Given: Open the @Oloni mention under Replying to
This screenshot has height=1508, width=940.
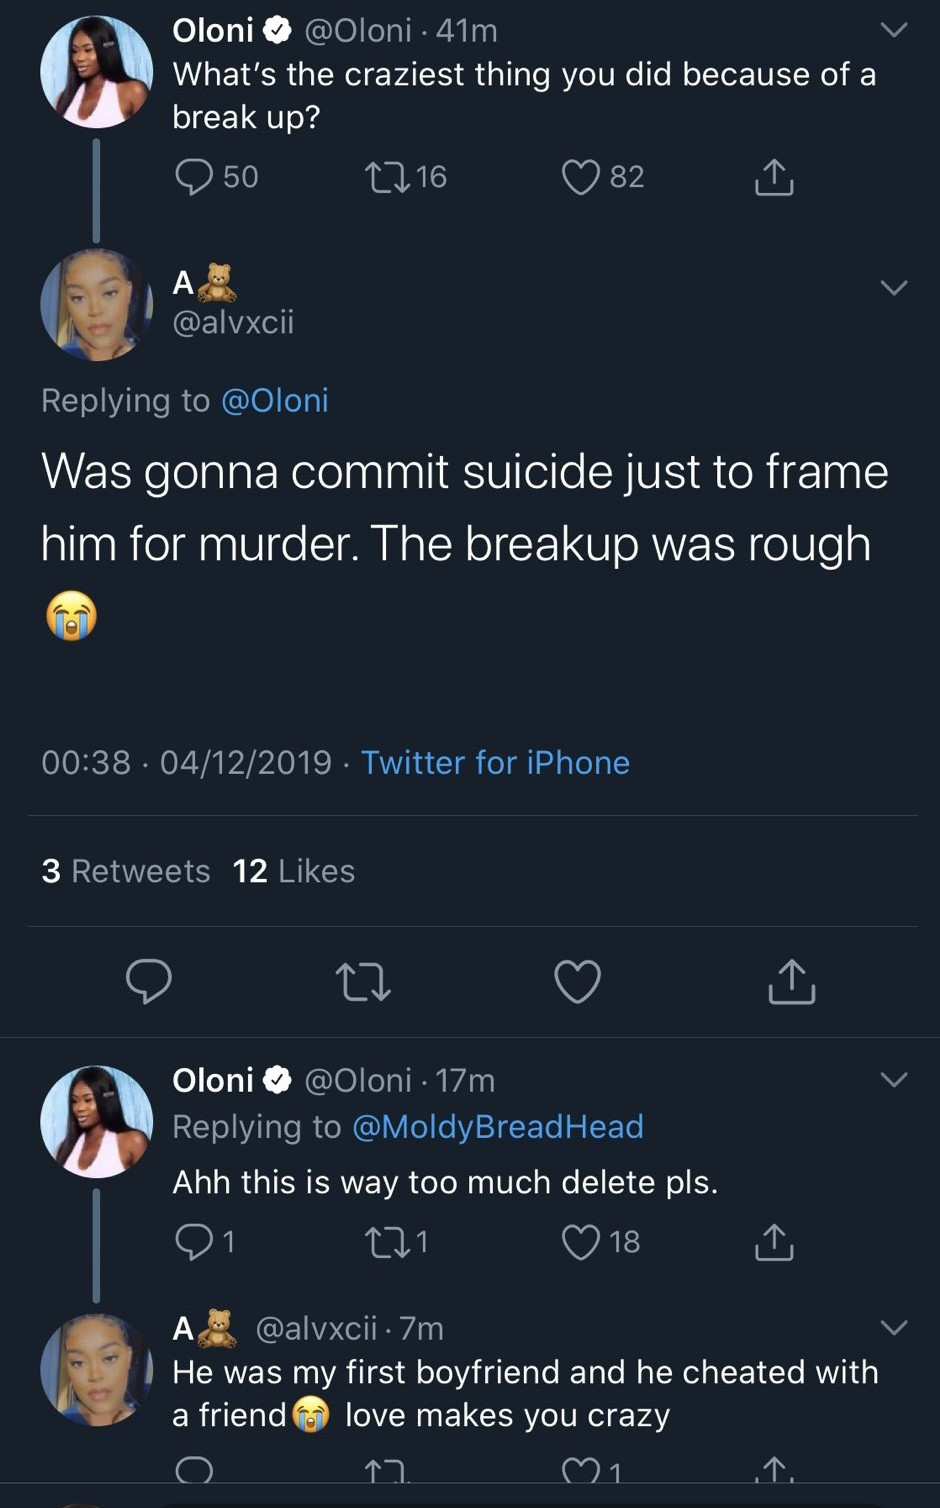Looking at the screenshot, I should [x=274, y=400].
